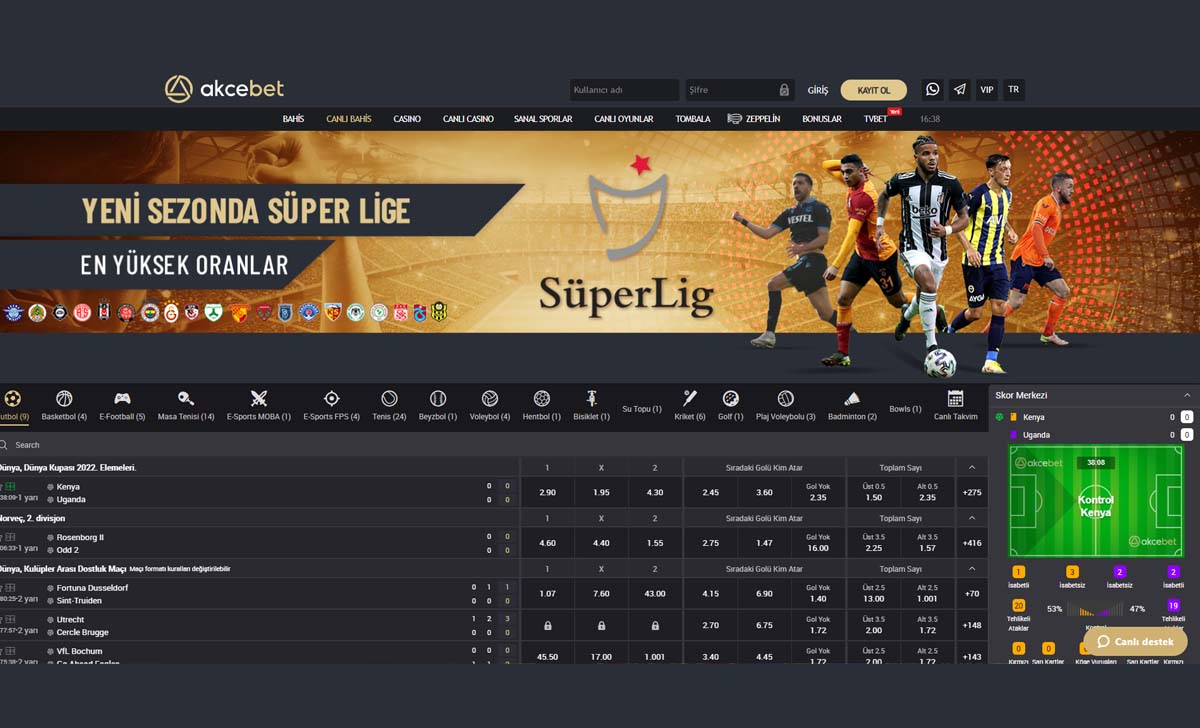Expand +148 markets for Utrecht match
The image size is (1200, 728).
point(971,626)
